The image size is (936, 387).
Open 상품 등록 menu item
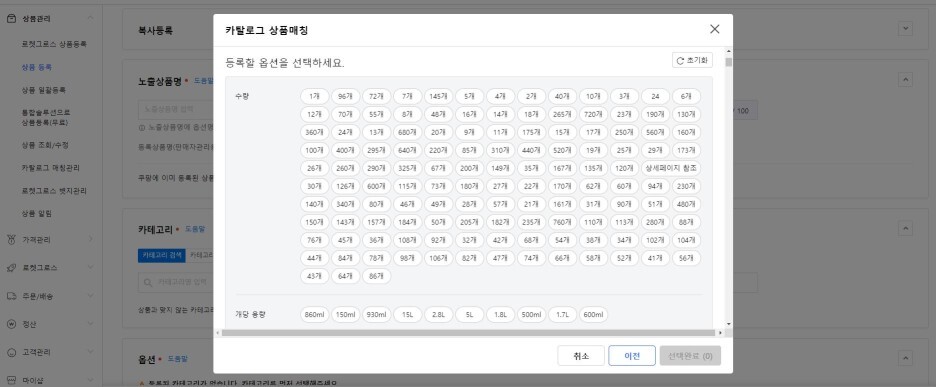point(36,67)
